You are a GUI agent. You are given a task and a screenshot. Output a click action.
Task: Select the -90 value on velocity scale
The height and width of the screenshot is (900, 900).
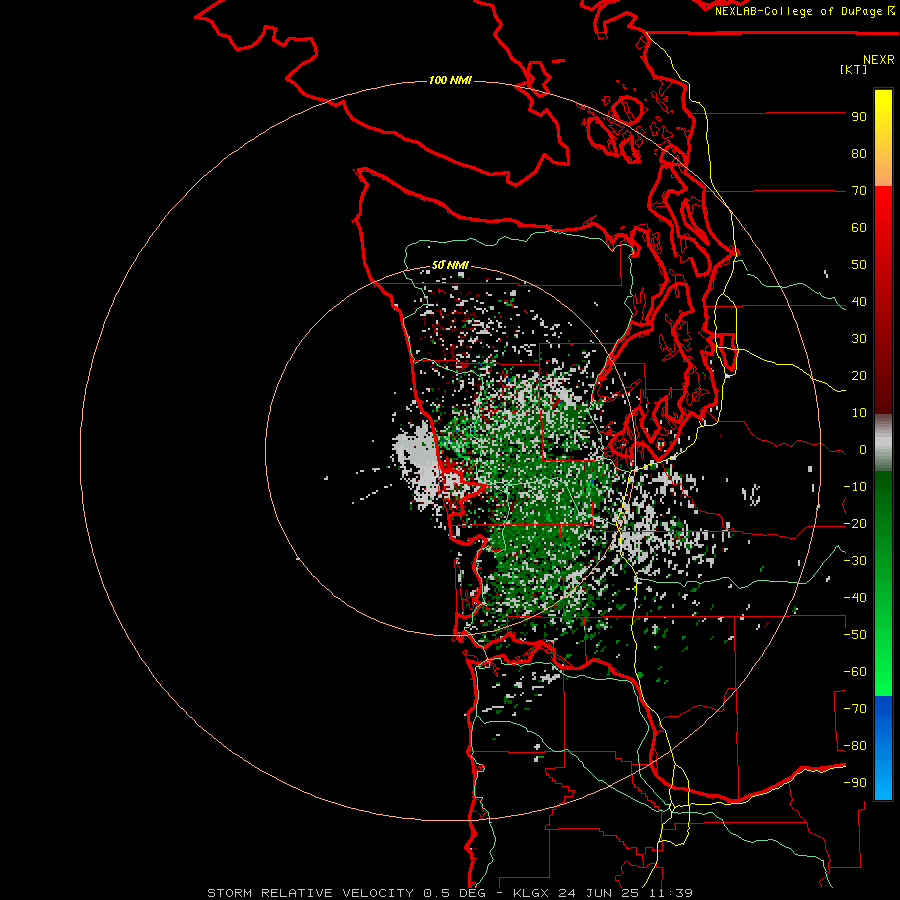(855, 783)
